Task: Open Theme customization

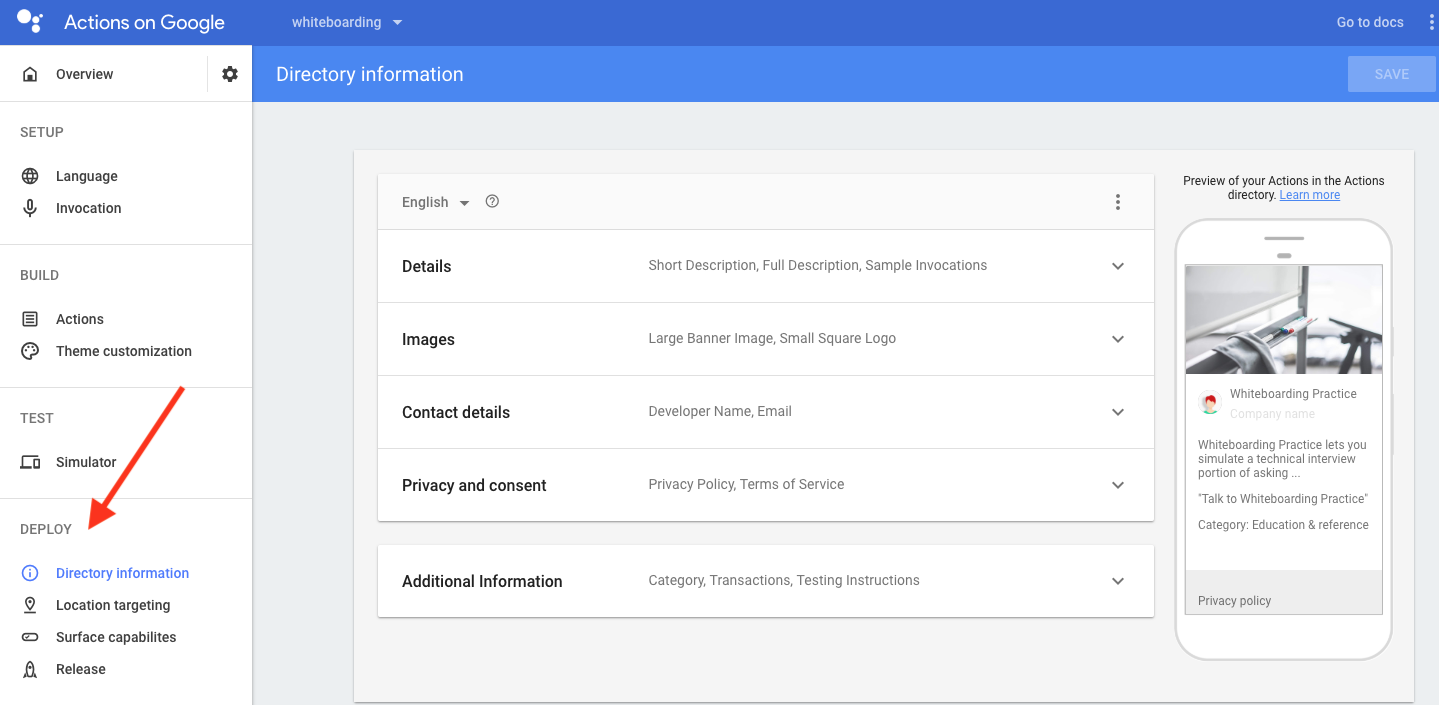Action: pyautogui.click(x=124, y=351)
